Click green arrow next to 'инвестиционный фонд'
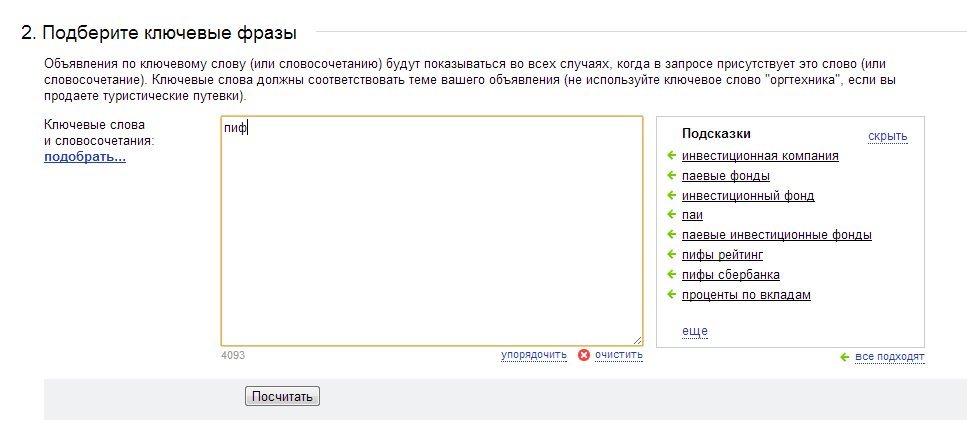Image resolution: width=967 pixels, height=425 pixels. point(672,196)
